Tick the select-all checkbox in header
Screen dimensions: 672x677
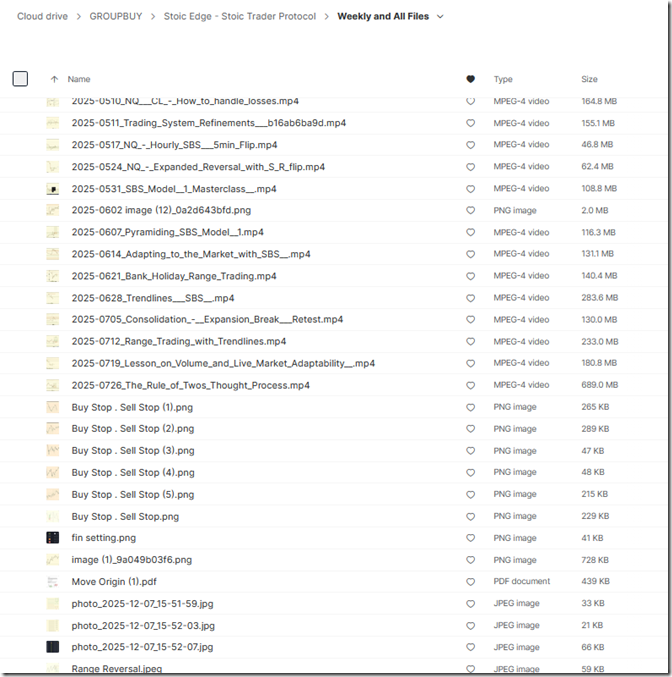pyautogui.click(x=20, y=79)
